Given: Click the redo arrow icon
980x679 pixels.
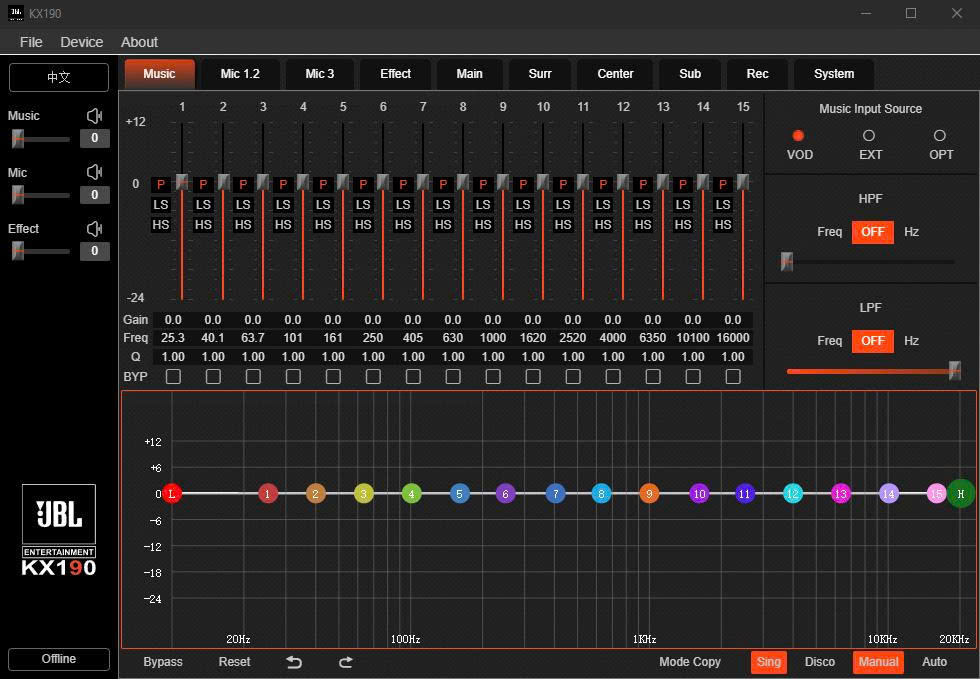Looking at the screenshot, I should (346, 662).
